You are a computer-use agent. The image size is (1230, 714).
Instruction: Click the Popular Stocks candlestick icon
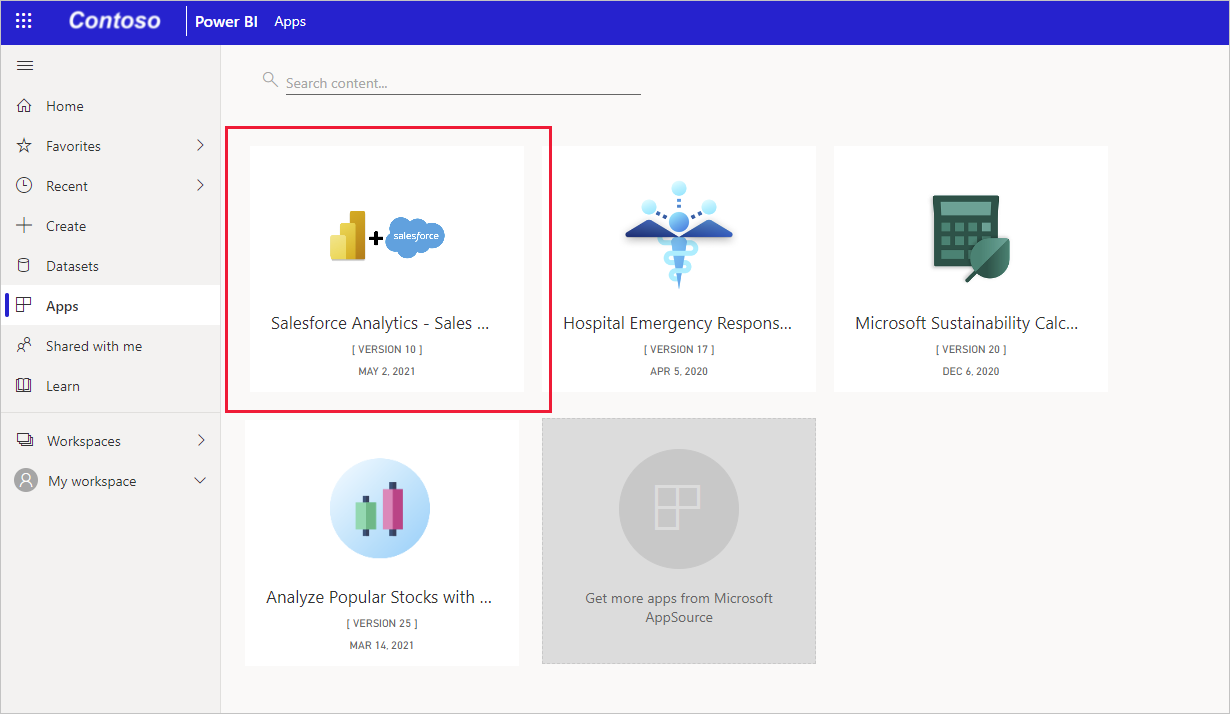[380, 508]
